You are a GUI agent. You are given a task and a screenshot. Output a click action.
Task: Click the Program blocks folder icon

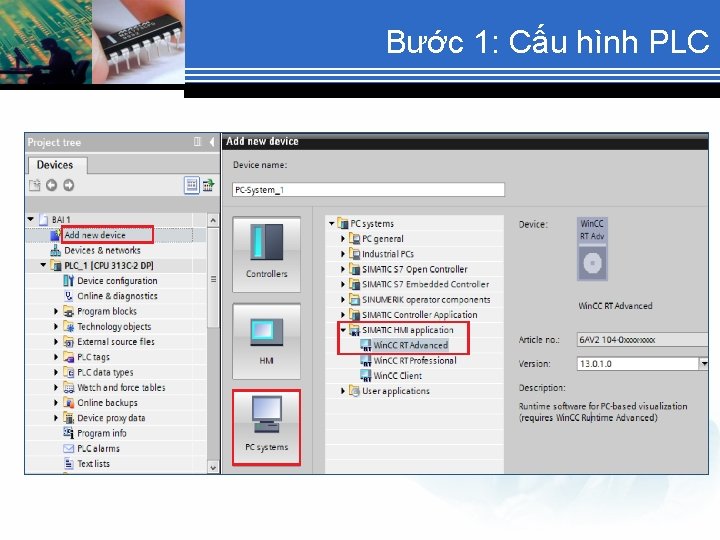tap(68, 311)
